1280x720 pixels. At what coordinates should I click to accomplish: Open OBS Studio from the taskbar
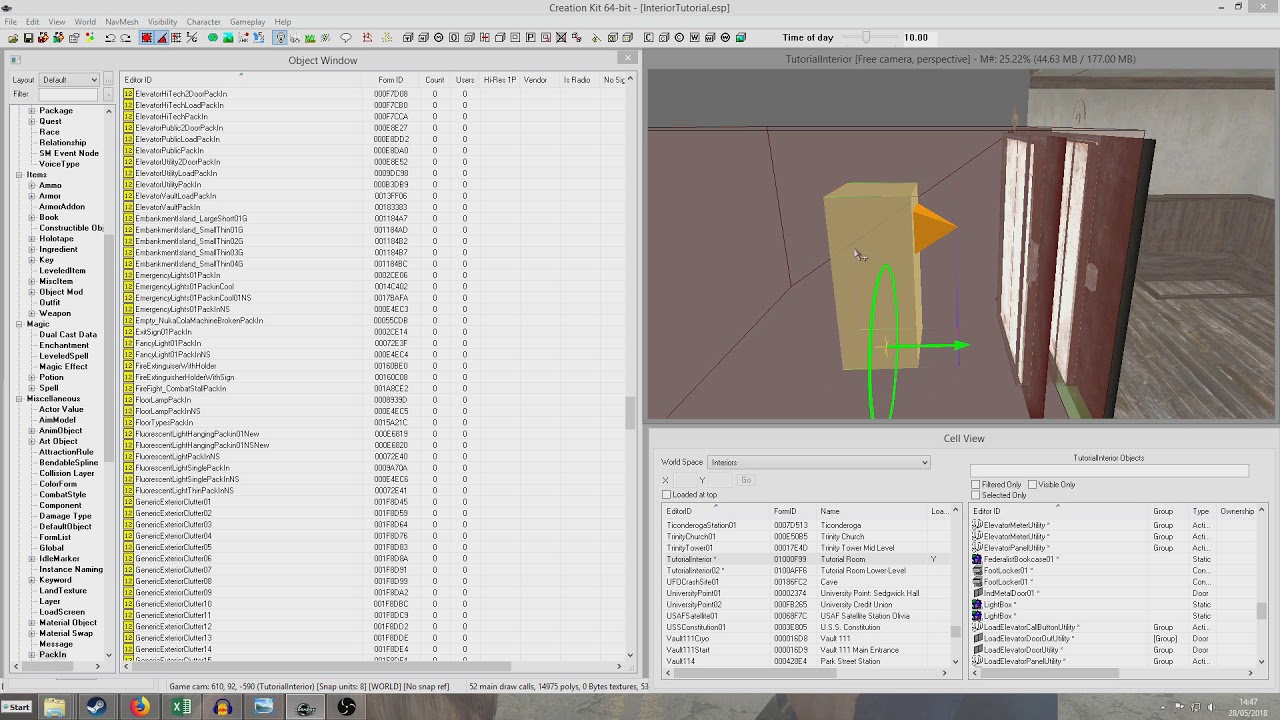pyautogui.click(x=347, y=707)
